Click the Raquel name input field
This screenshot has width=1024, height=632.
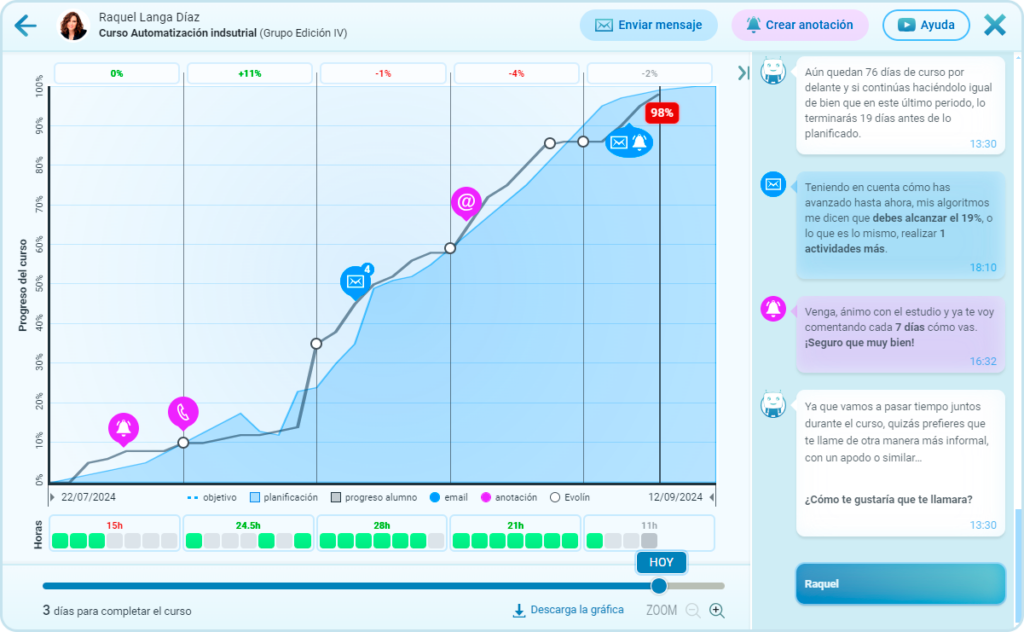click(x=900, y=584)
